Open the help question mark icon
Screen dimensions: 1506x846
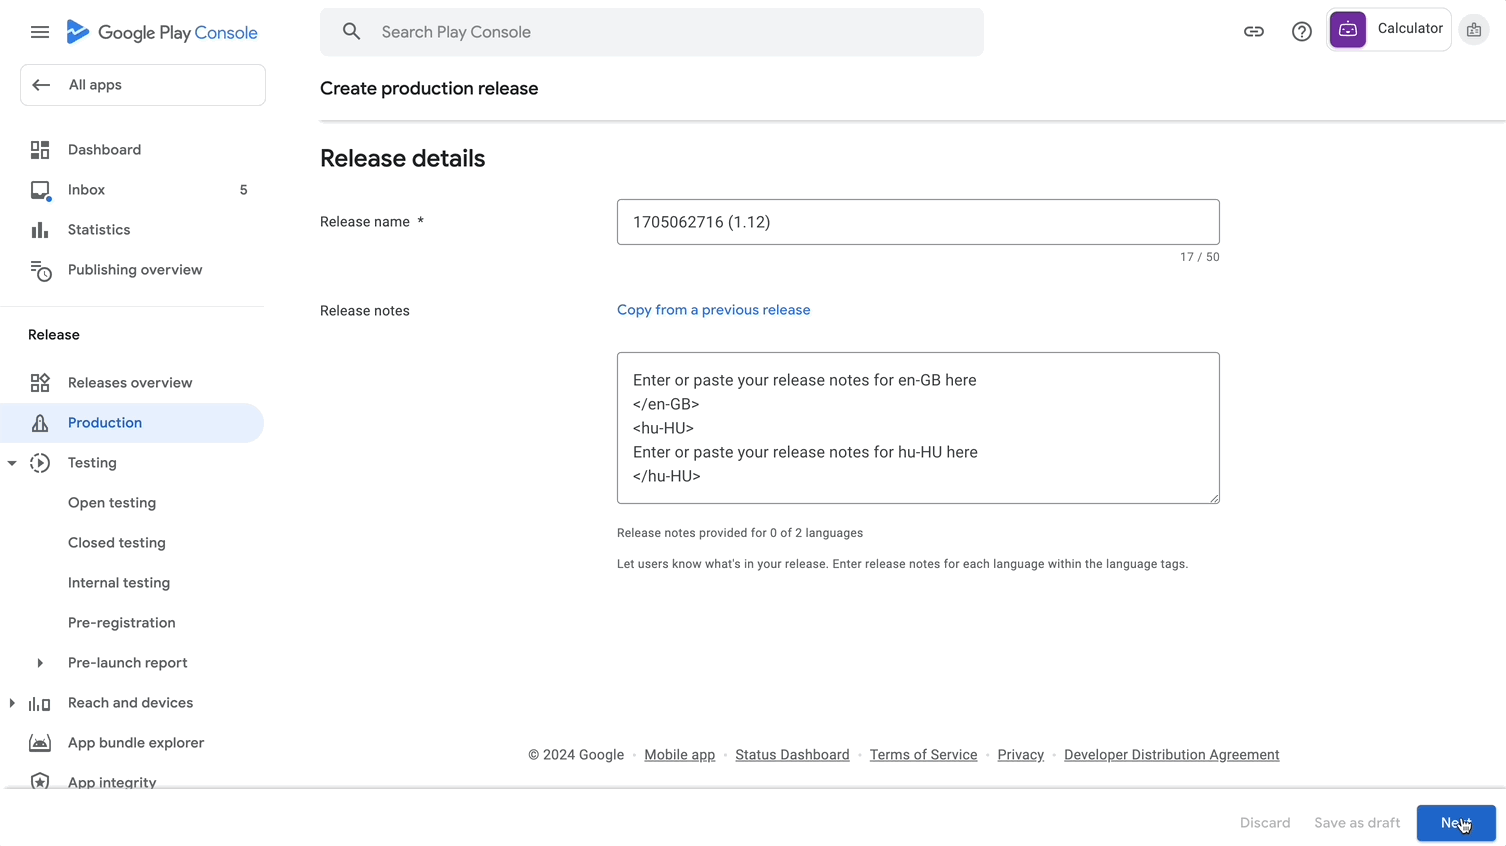click(1301, 31)
